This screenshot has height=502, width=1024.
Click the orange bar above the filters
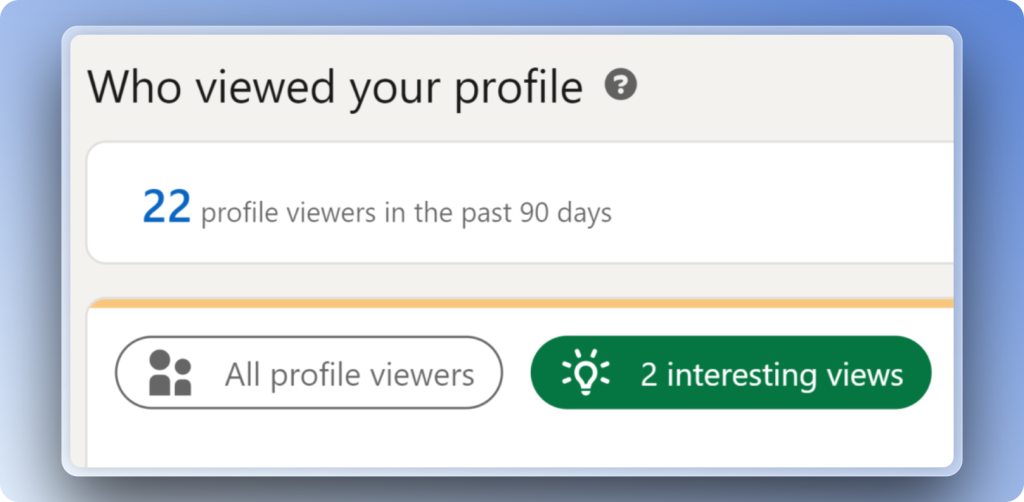520,302
